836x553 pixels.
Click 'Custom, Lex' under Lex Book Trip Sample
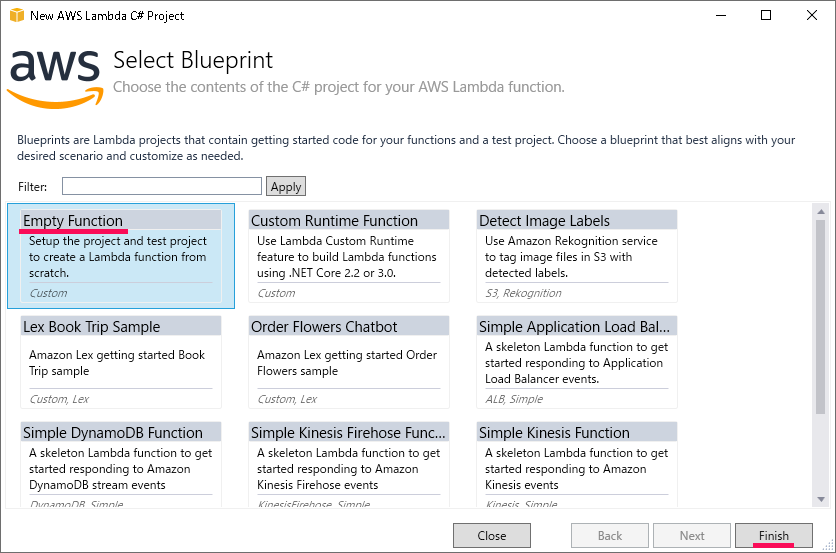coord(59,399)
